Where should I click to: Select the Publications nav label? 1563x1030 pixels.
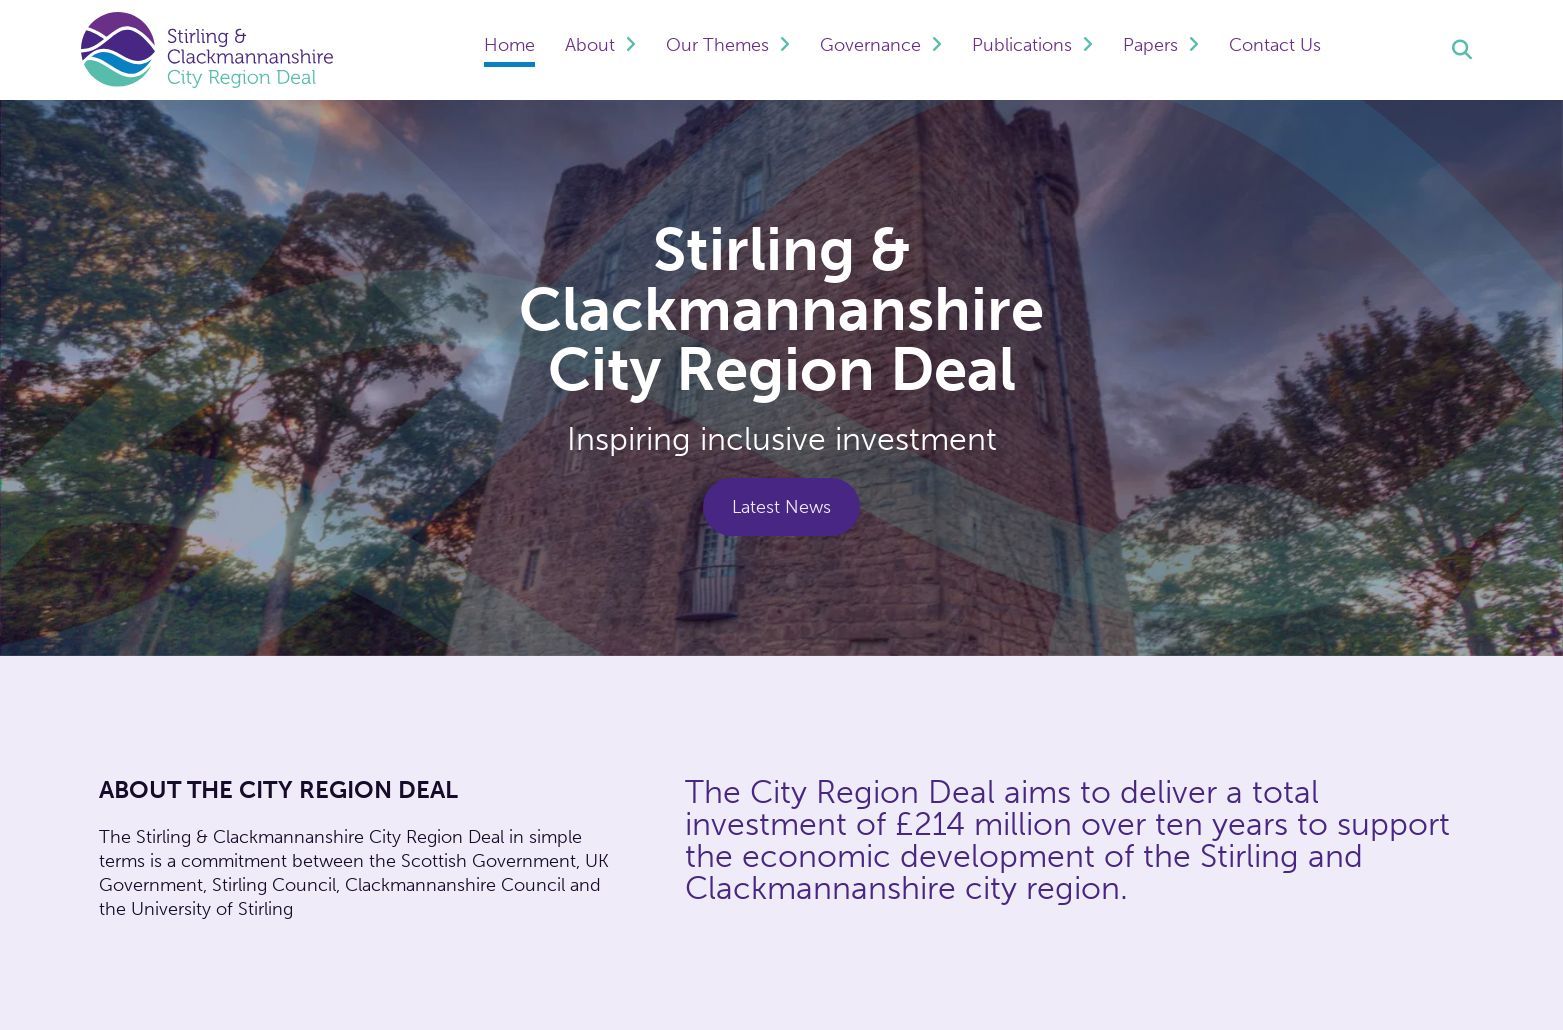[x=1021, y=45]
